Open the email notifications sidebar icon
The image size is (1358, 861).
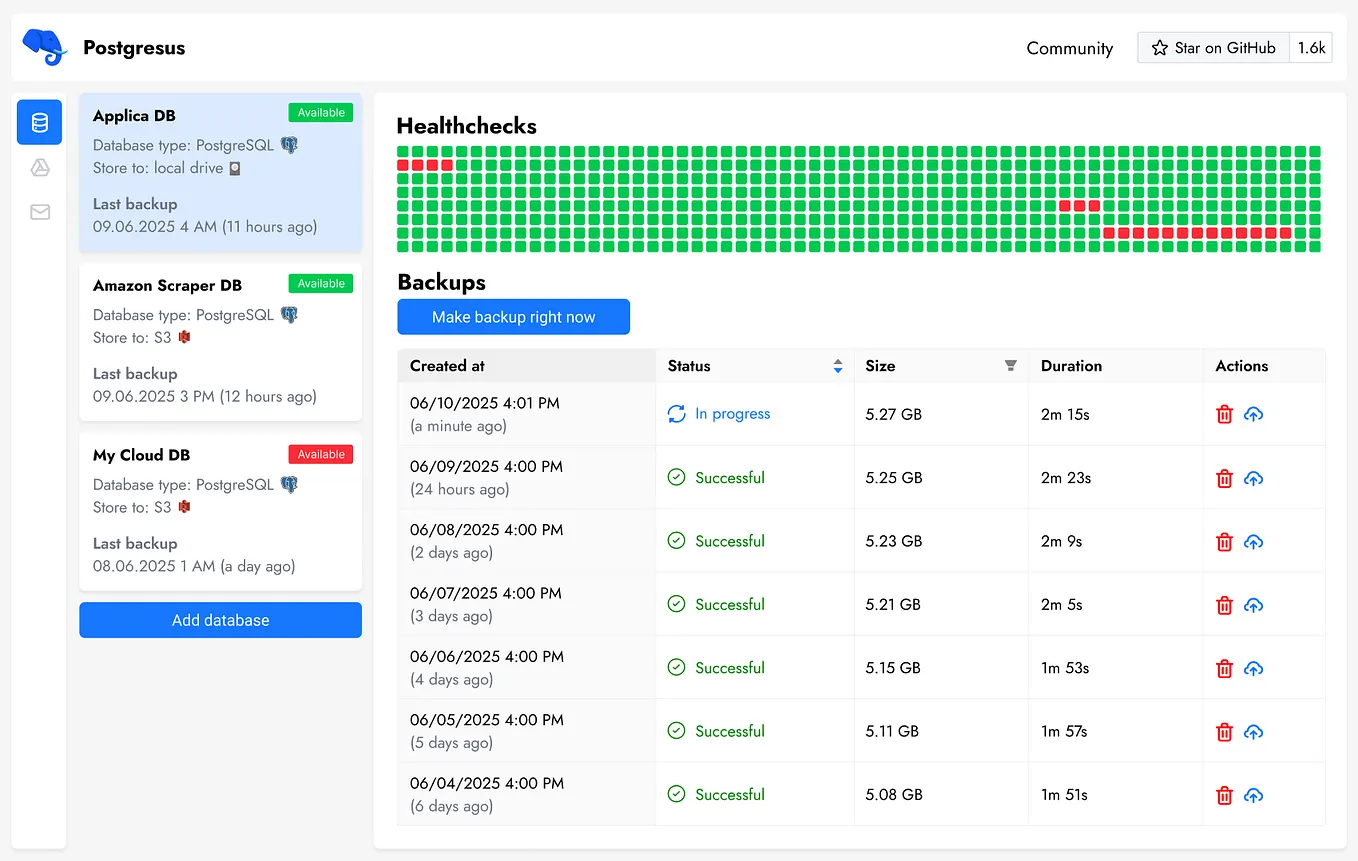tap(39, 212)
